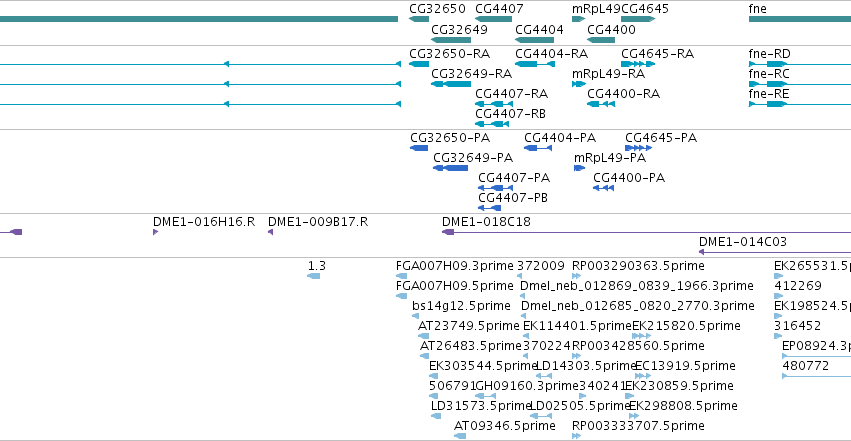
Task: Select EST GH09160.3prime
Action: (485, 397)
